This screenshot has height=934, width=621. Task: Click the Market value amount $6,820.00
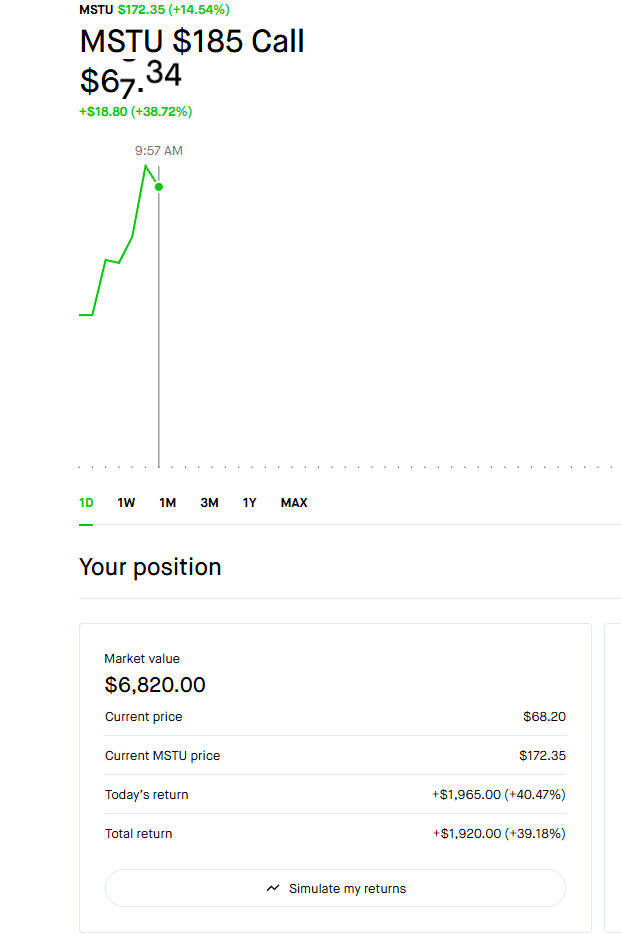tap(153, 685)
